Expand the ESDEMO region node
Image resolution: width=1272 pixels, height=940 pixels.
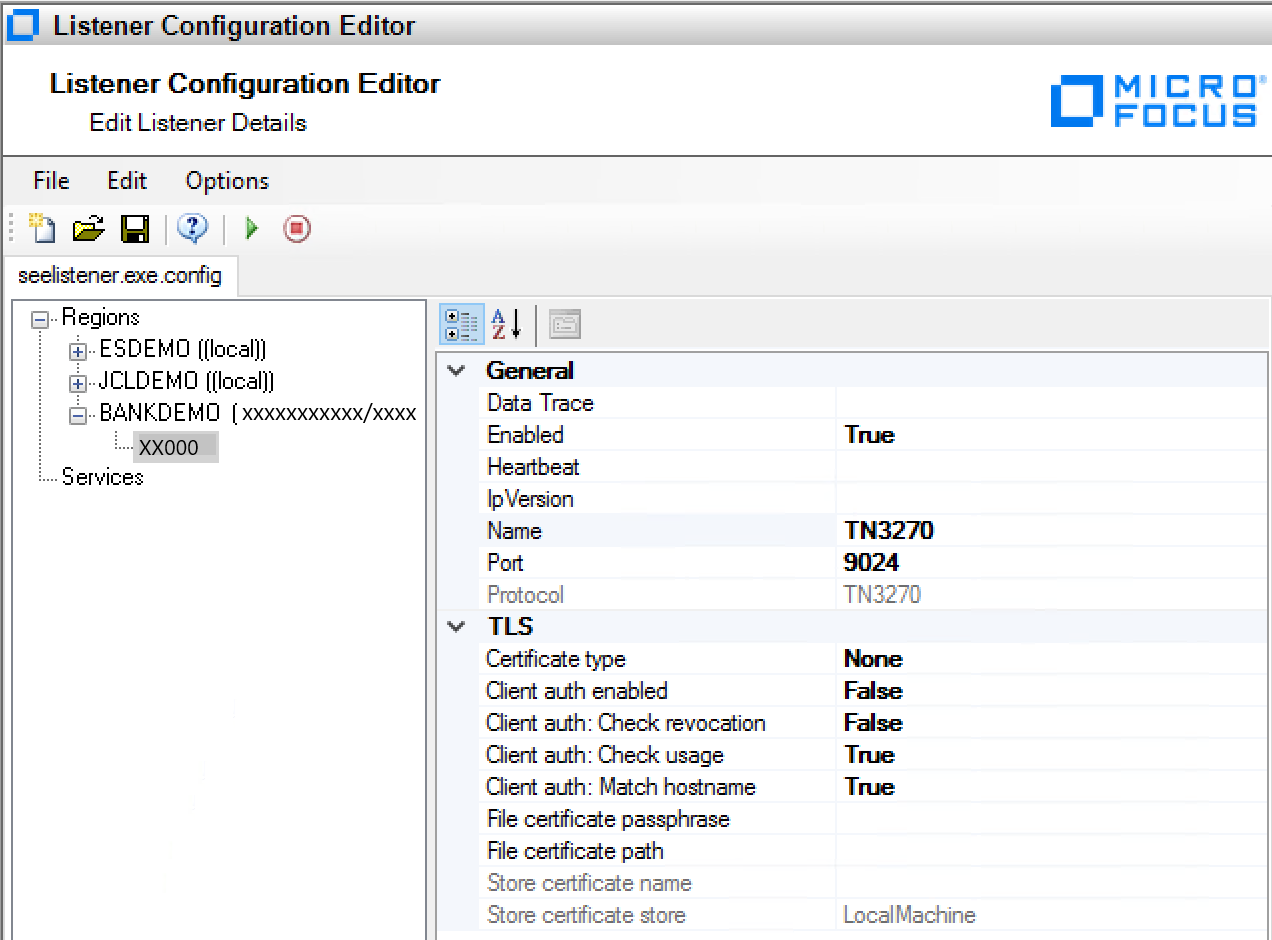click(x=77, y=350)
